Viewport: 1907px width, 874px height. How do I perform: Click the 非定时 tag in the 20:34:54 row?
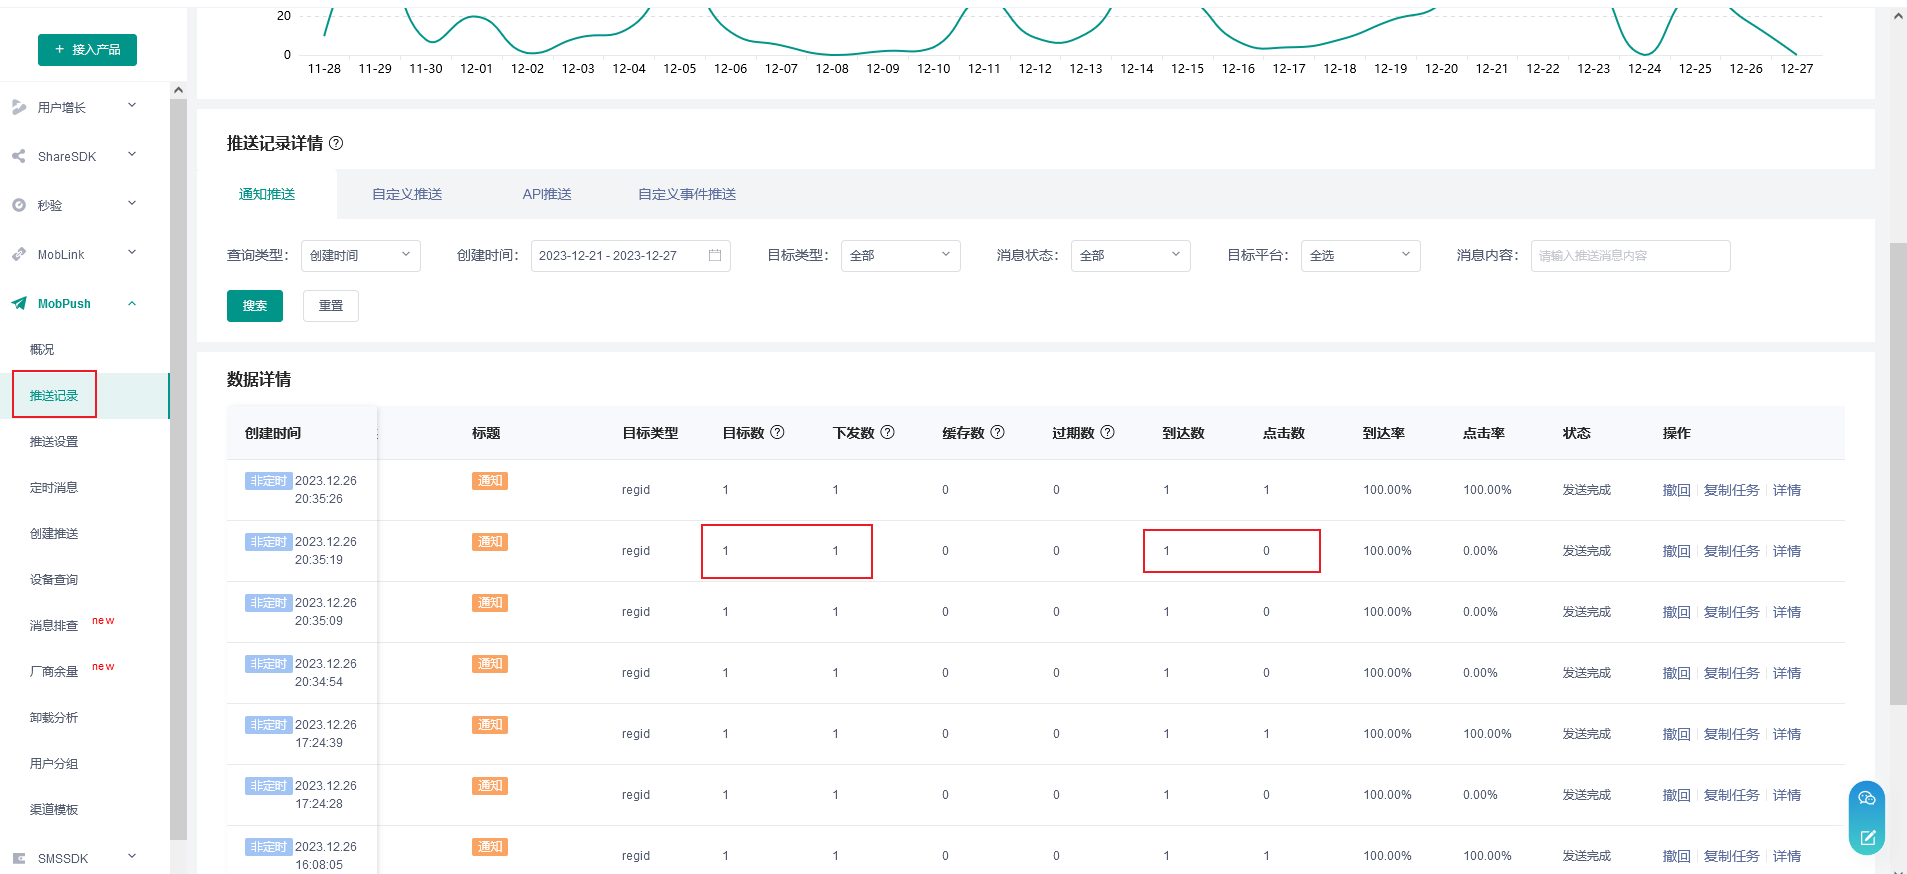pyautogui.click(x=269, y=664)
